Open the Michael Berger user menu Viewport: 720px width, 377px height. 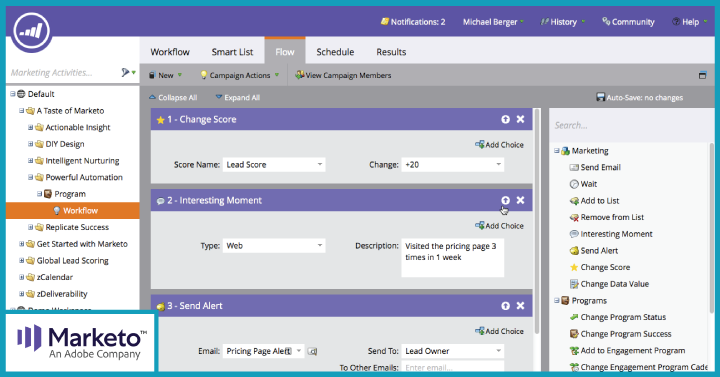point(493,22)
